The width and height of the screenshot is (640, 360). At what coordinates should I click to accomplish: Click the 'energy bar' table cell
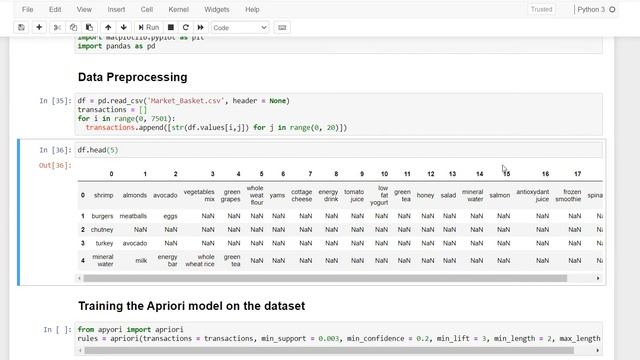click(x=167, y=260)
